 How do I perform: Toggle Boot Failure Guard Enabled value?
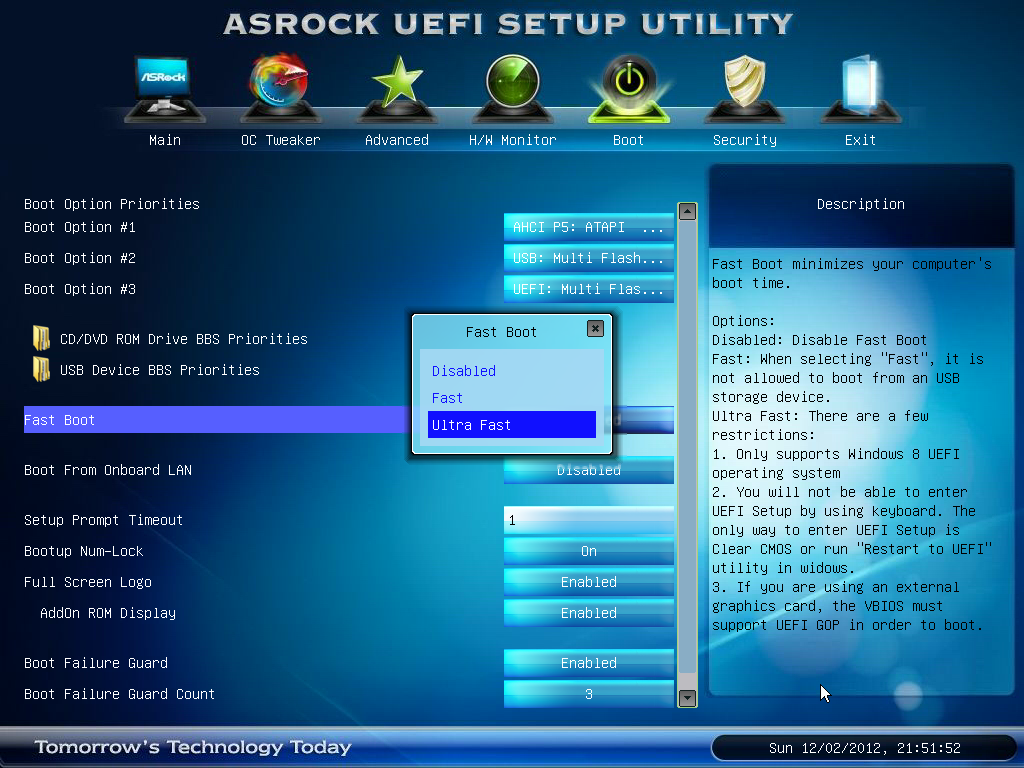coord(588,663)
